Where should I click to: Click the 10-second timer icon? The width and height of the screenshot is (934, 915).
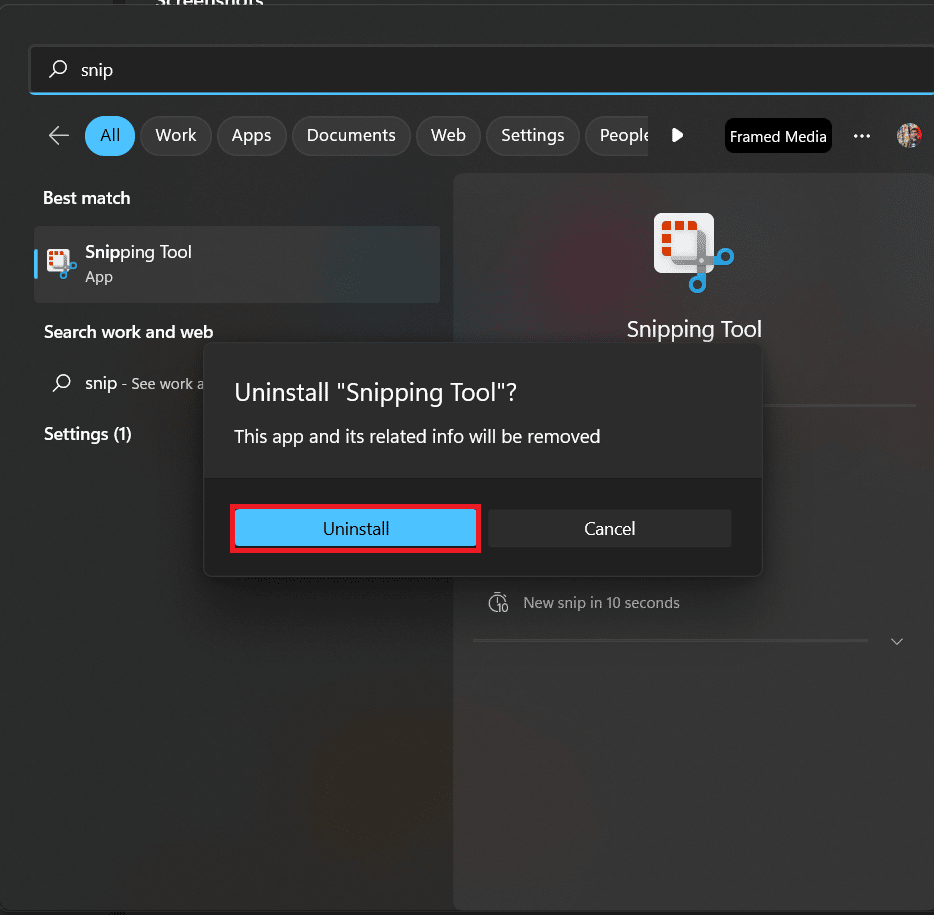499,603
